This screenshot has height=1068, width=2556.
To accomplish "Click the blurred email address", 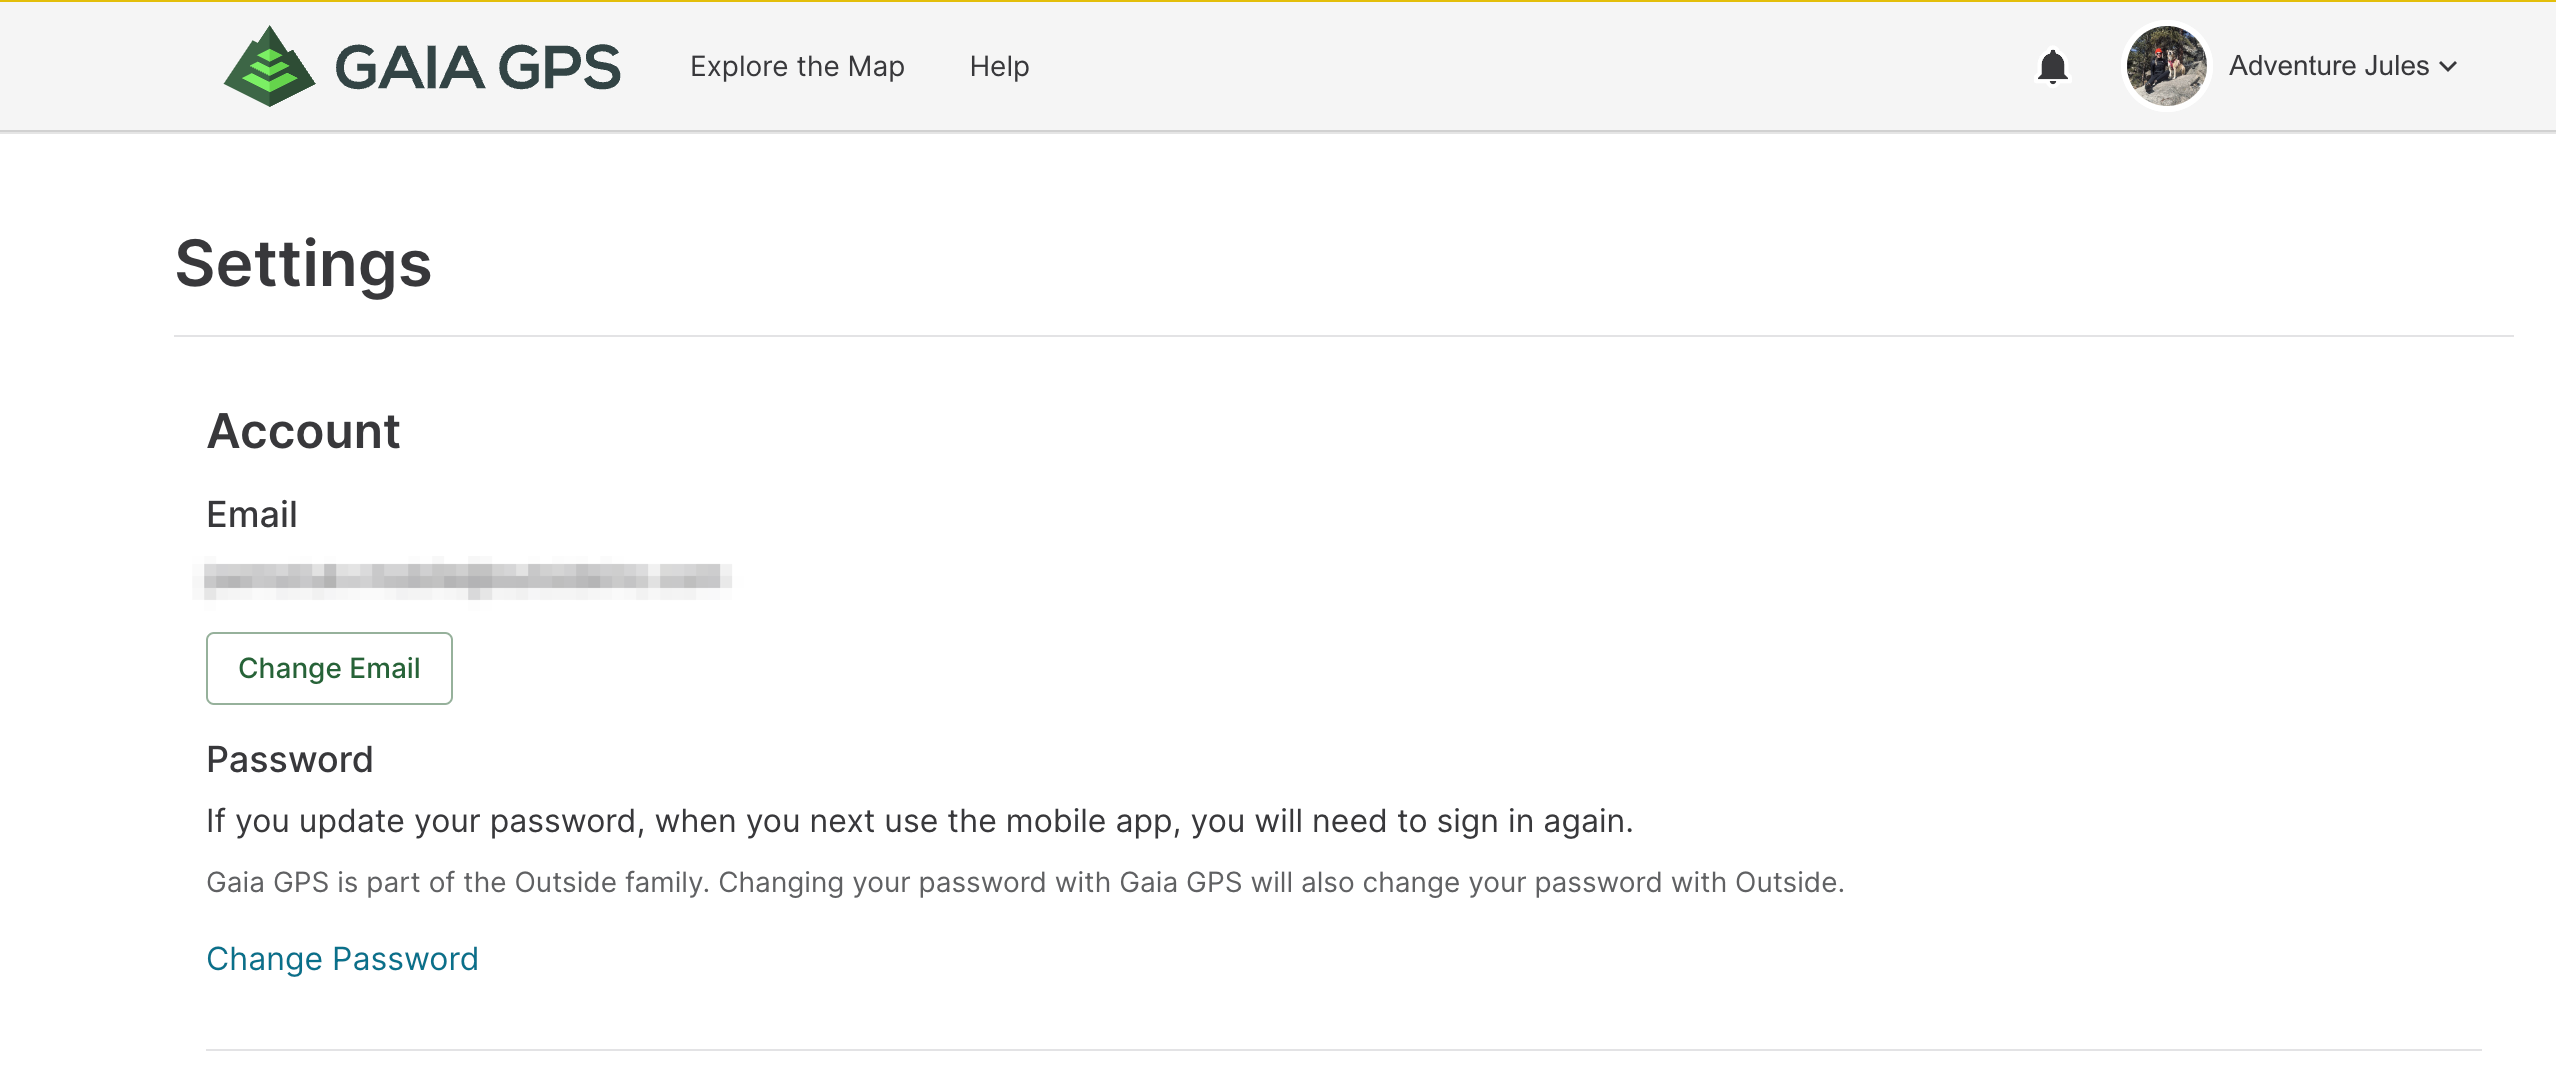I will coord(466,578).
